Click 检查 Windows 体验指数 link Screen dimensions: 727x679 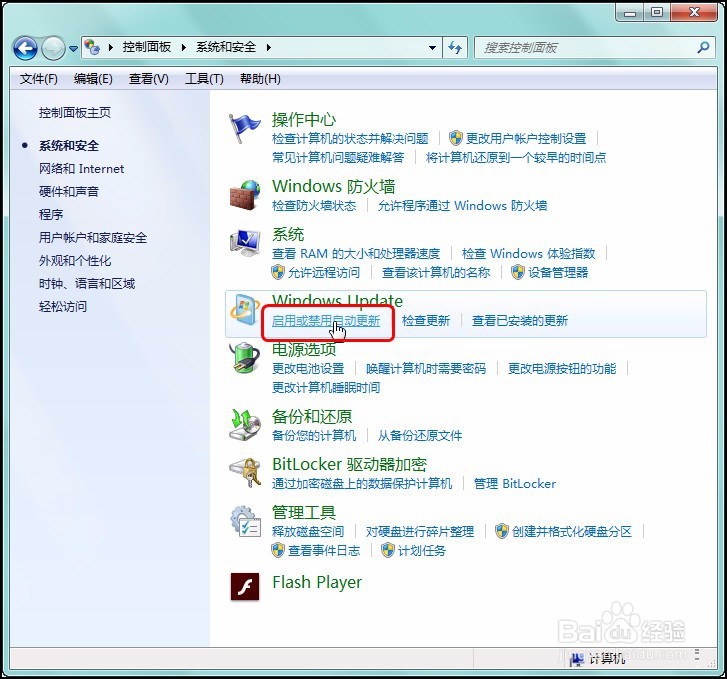[529, 254]
